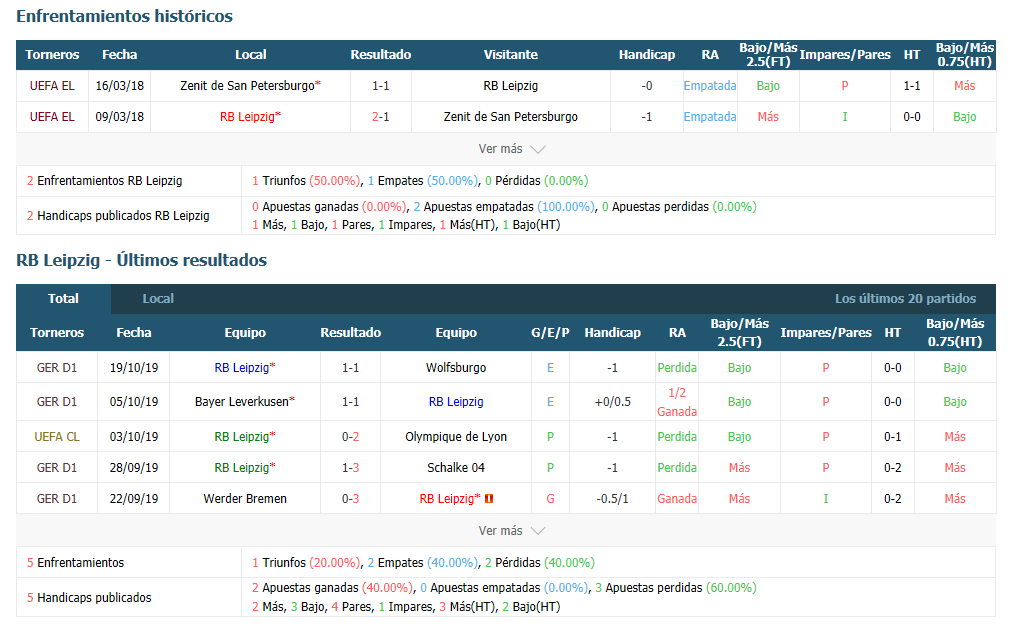Click the date 05/10/19
The image size is (1014, 624).
pyautogui.click(x=134, y=402)
